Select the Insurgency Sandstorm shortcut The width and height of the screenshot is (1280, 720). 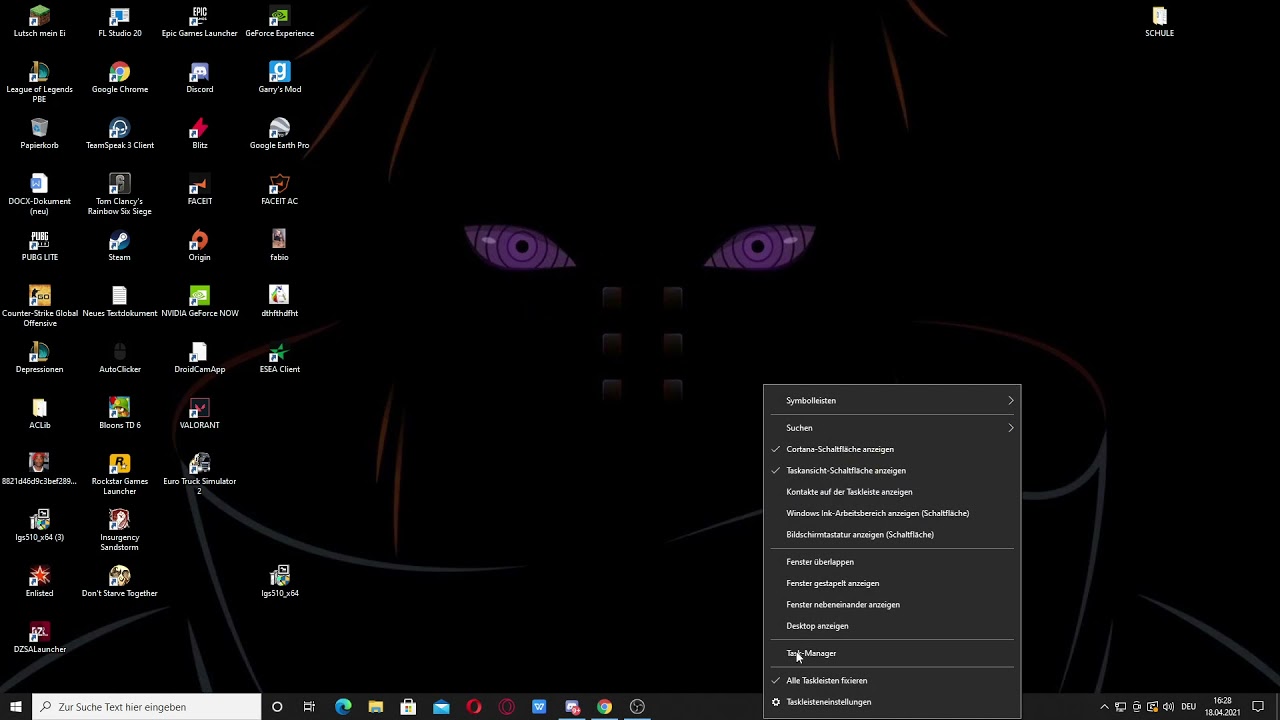coord(119,531)
